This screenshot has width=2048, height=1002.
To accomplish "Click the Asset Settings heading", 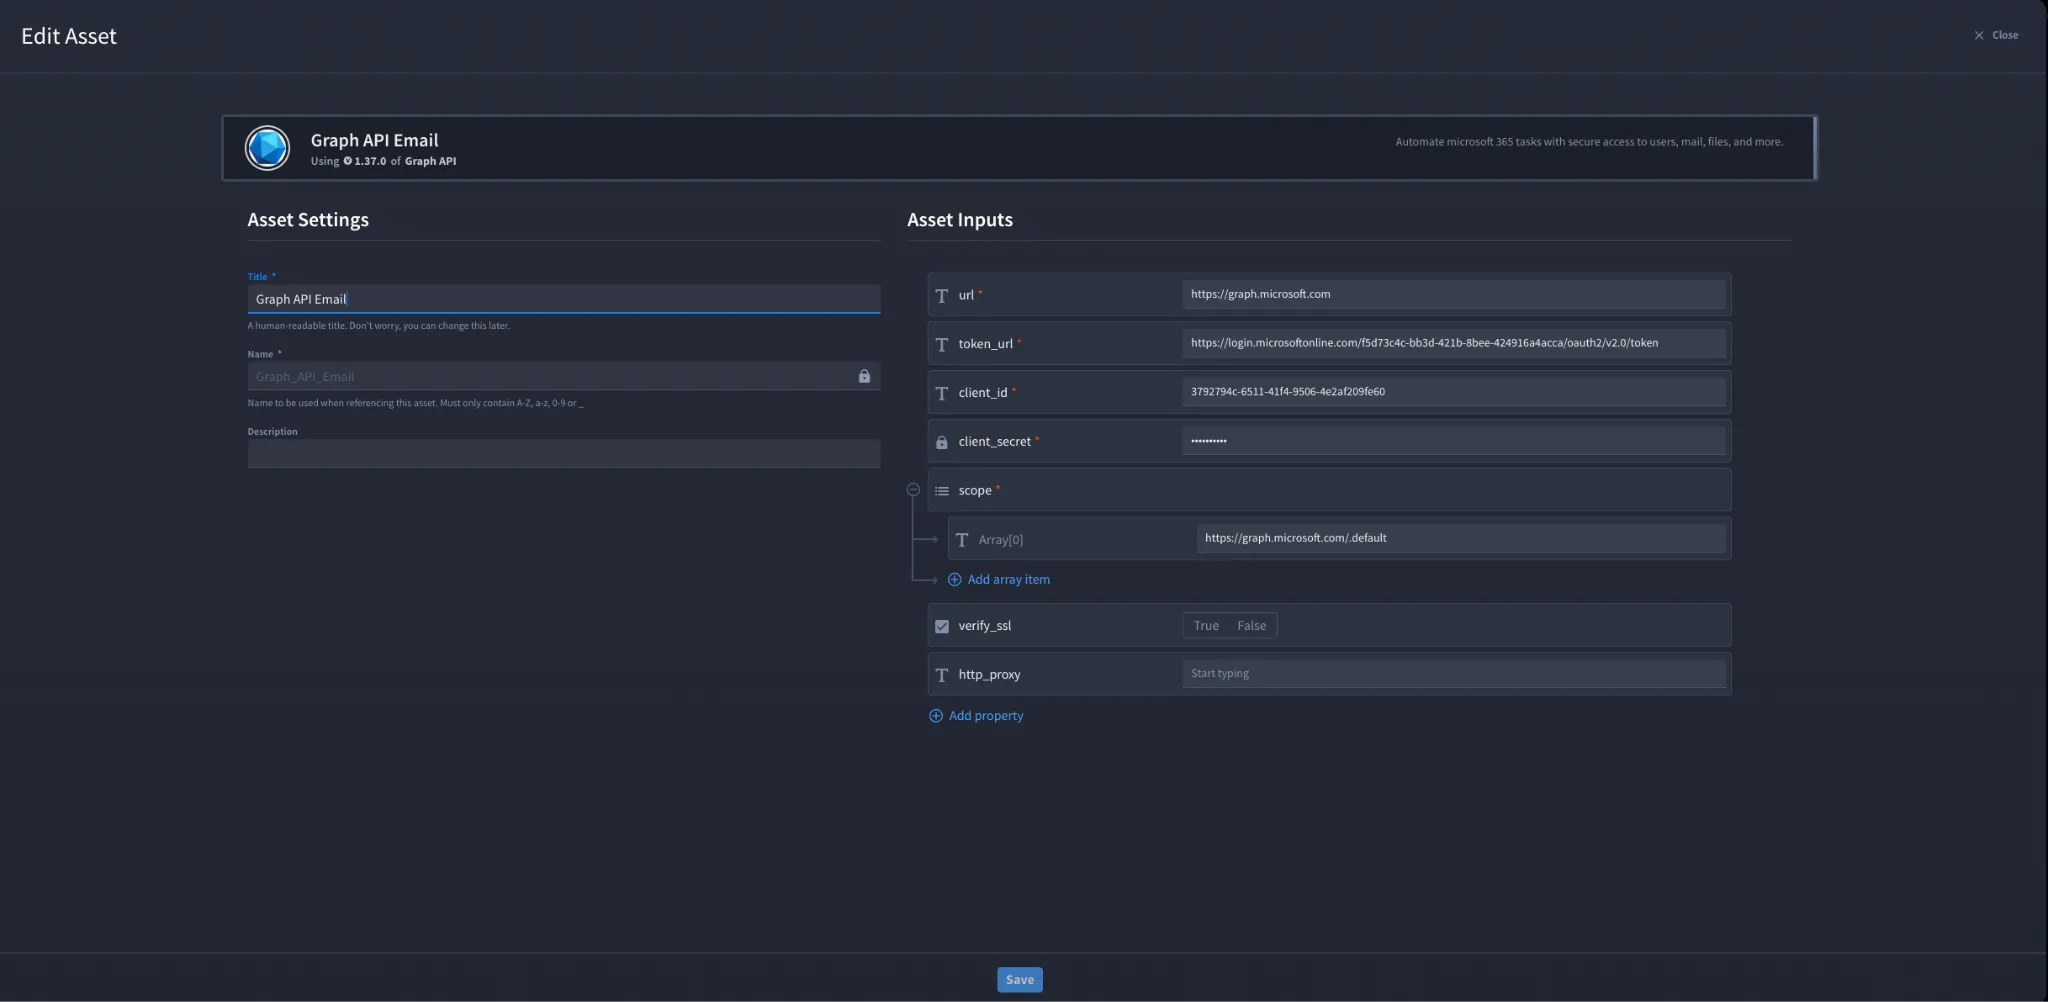I will click(x=308, y=220).
